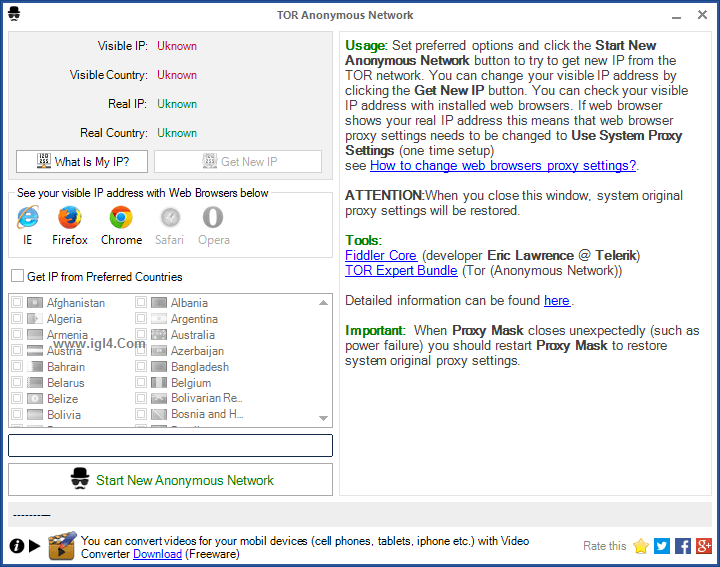The image size is (720, 567).
Task: Share via the Google Plus icon
Action: 704,546
